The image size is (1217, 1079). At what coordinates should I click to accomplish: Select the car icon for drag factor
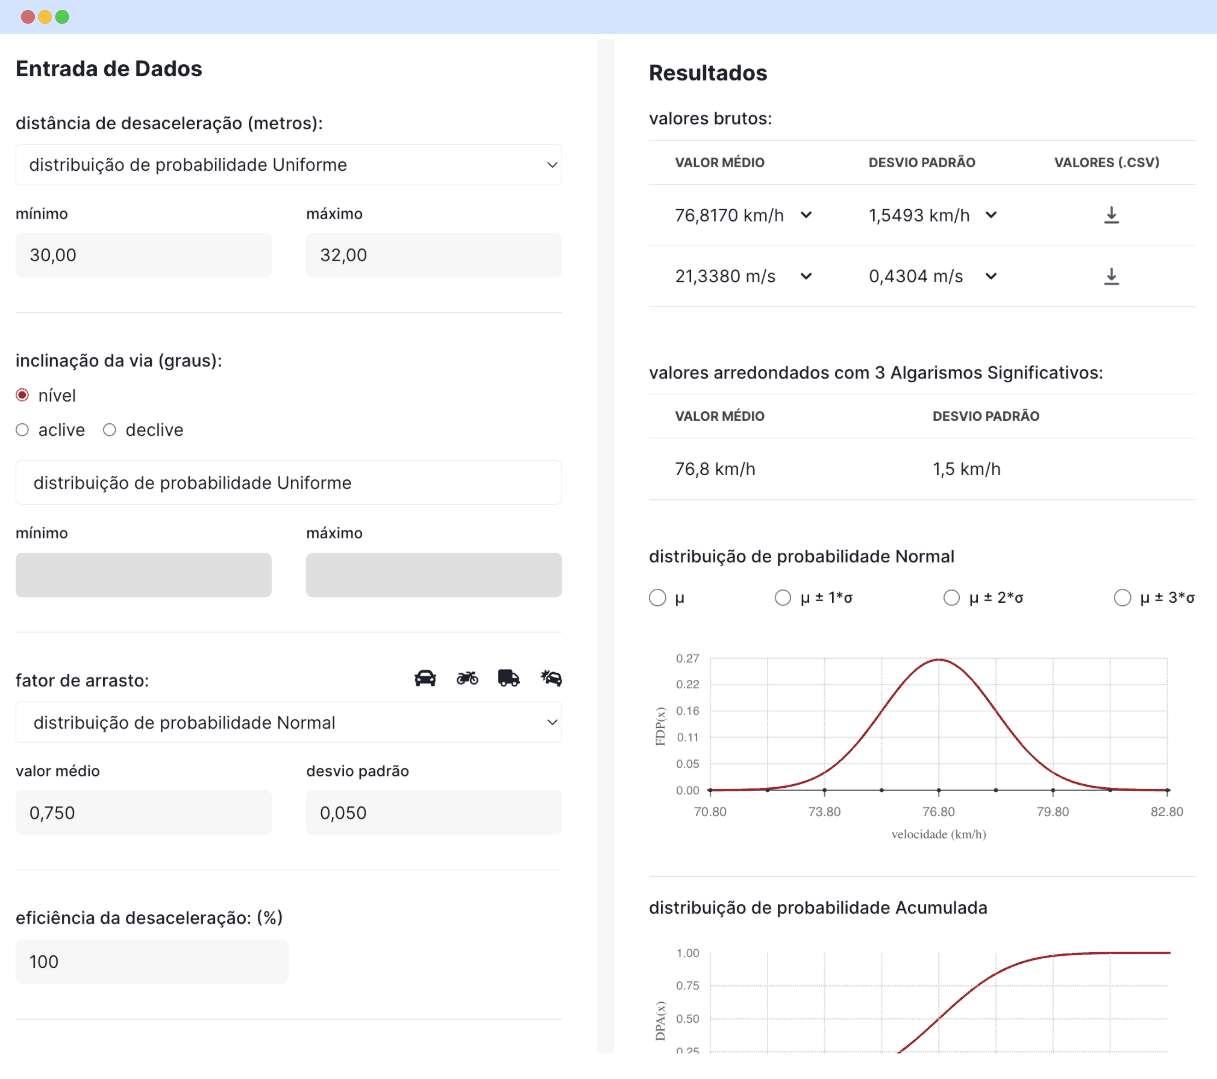(425, 678)
